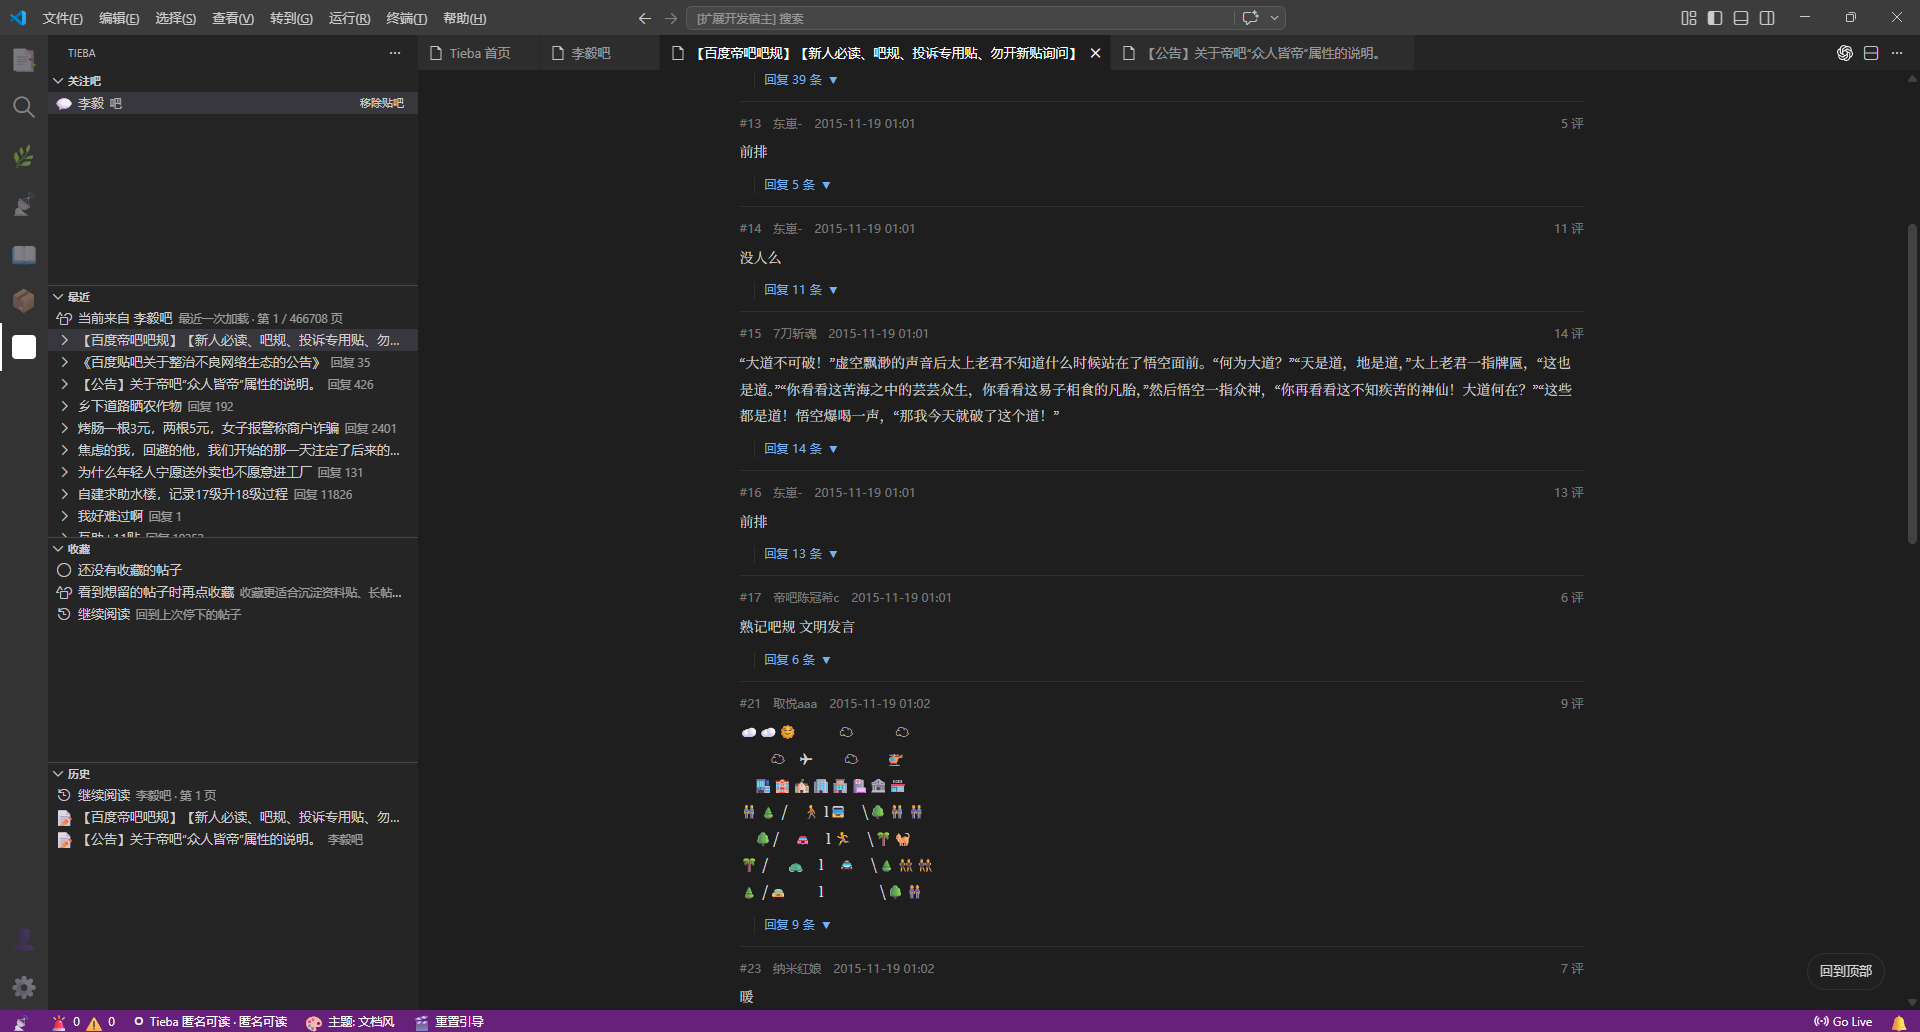Click 主题: 文档风 in status bar

(x=350, y=1022)
